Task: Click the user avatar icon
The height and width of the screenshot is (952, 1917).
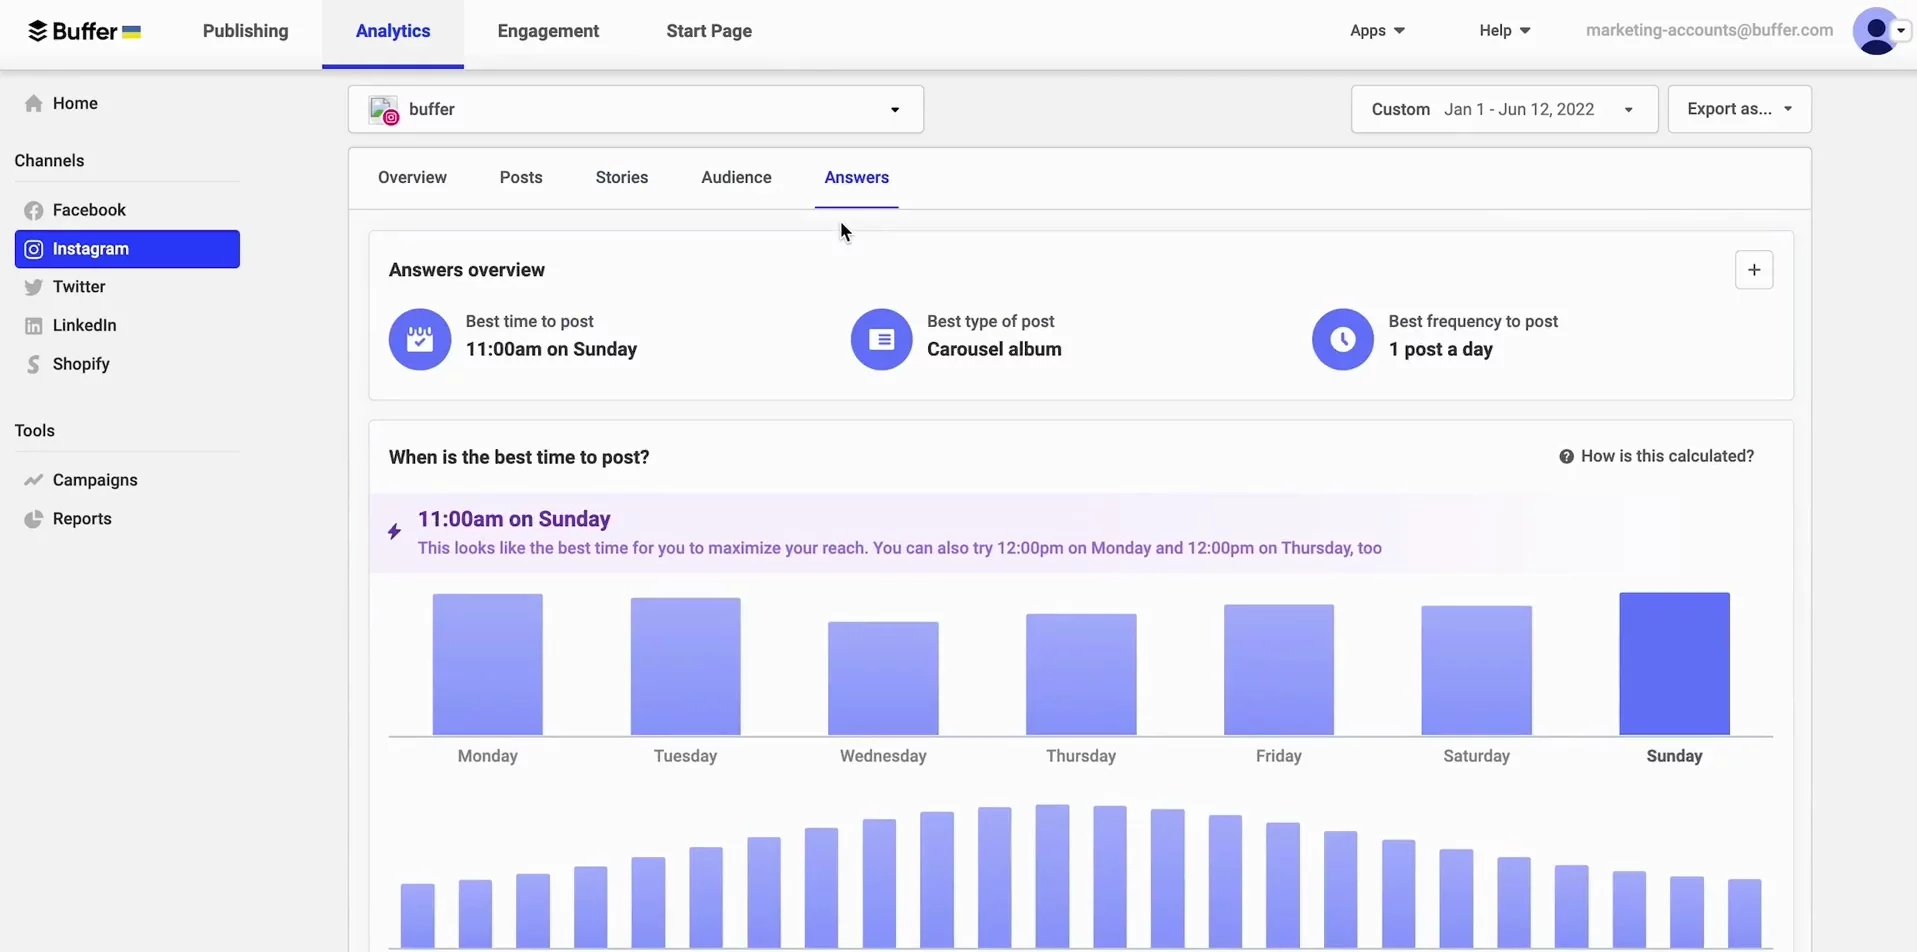Action: click(1876, 31)
